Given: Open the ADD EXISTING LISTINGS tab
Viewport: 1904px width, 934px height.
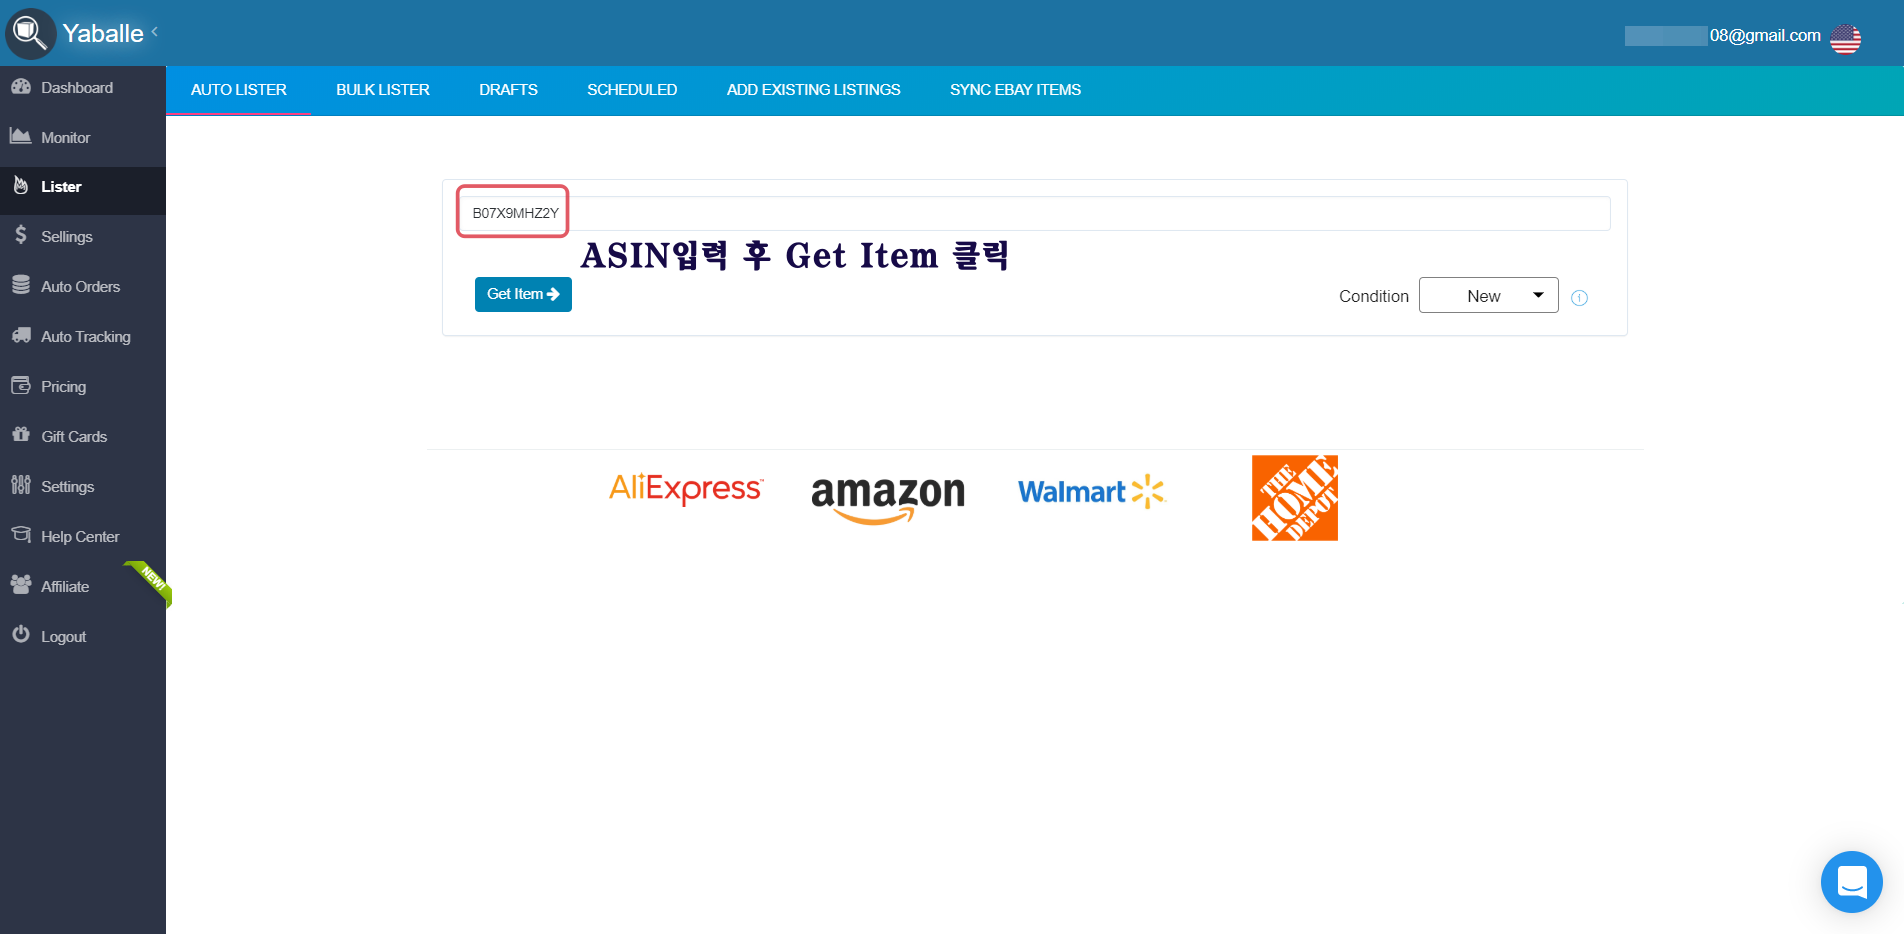Looking at the screenshot, I should click(814, 90).
